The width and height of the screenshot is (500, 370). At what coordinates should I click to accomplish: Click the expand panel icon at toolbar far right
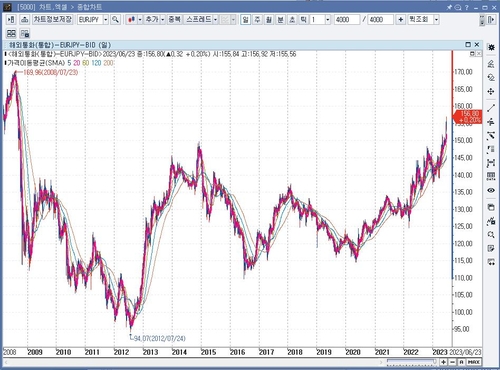[491, 20]
